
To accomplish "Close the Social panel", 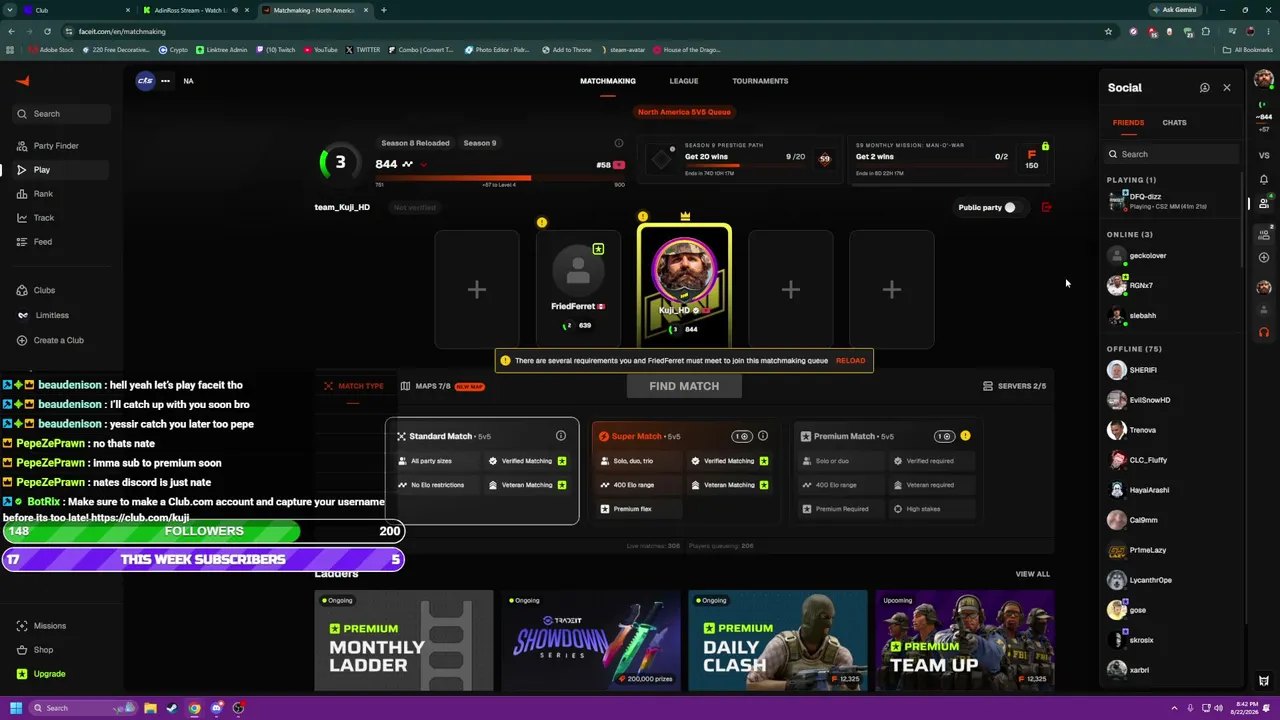I will [1227, 88].
